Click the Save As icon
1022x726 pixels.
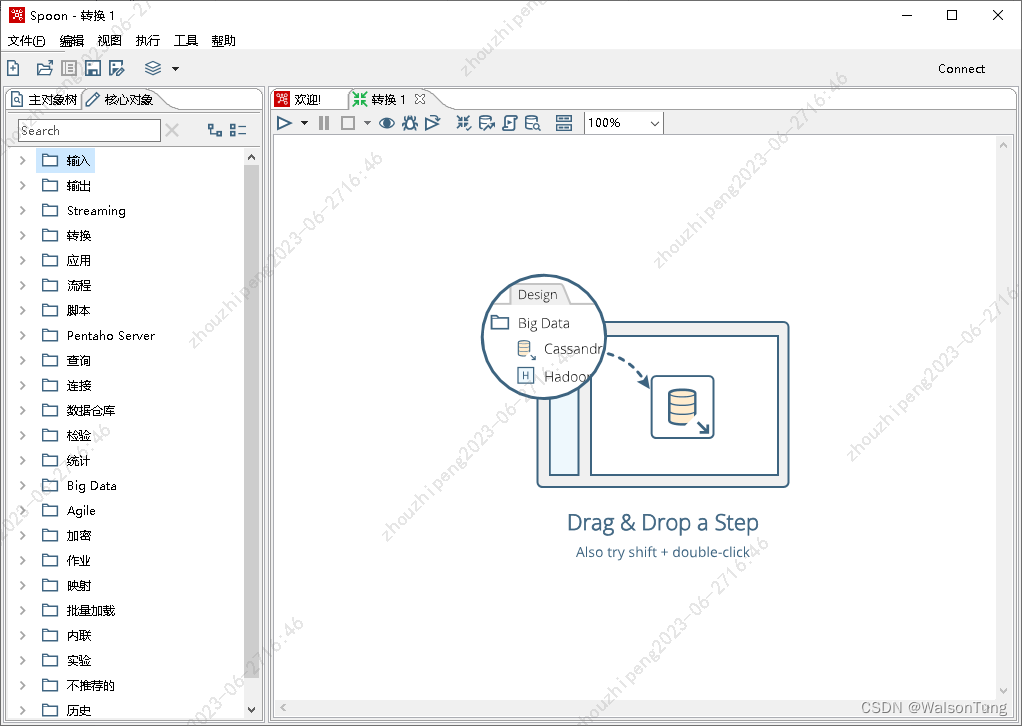[x=117, y=68]
